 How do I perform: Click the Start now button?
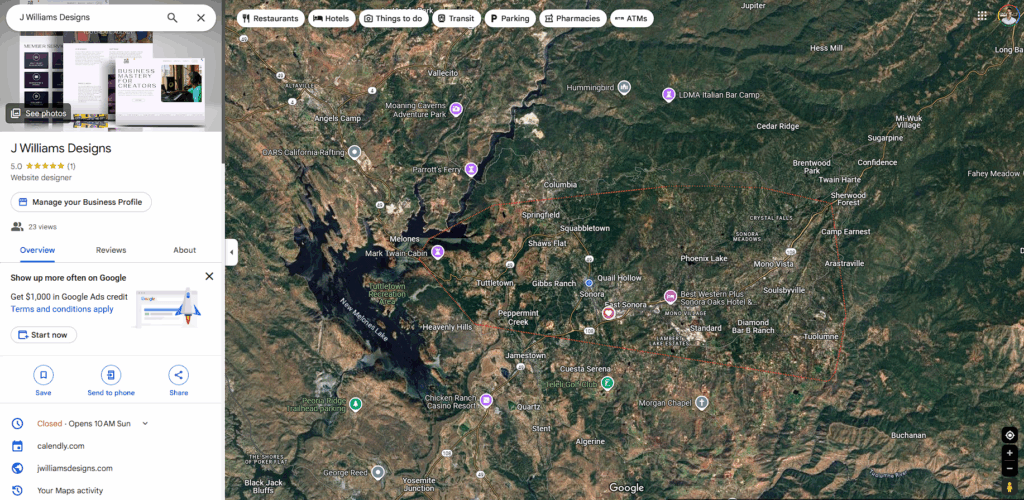pyautogui.click(x=43, y=335)
